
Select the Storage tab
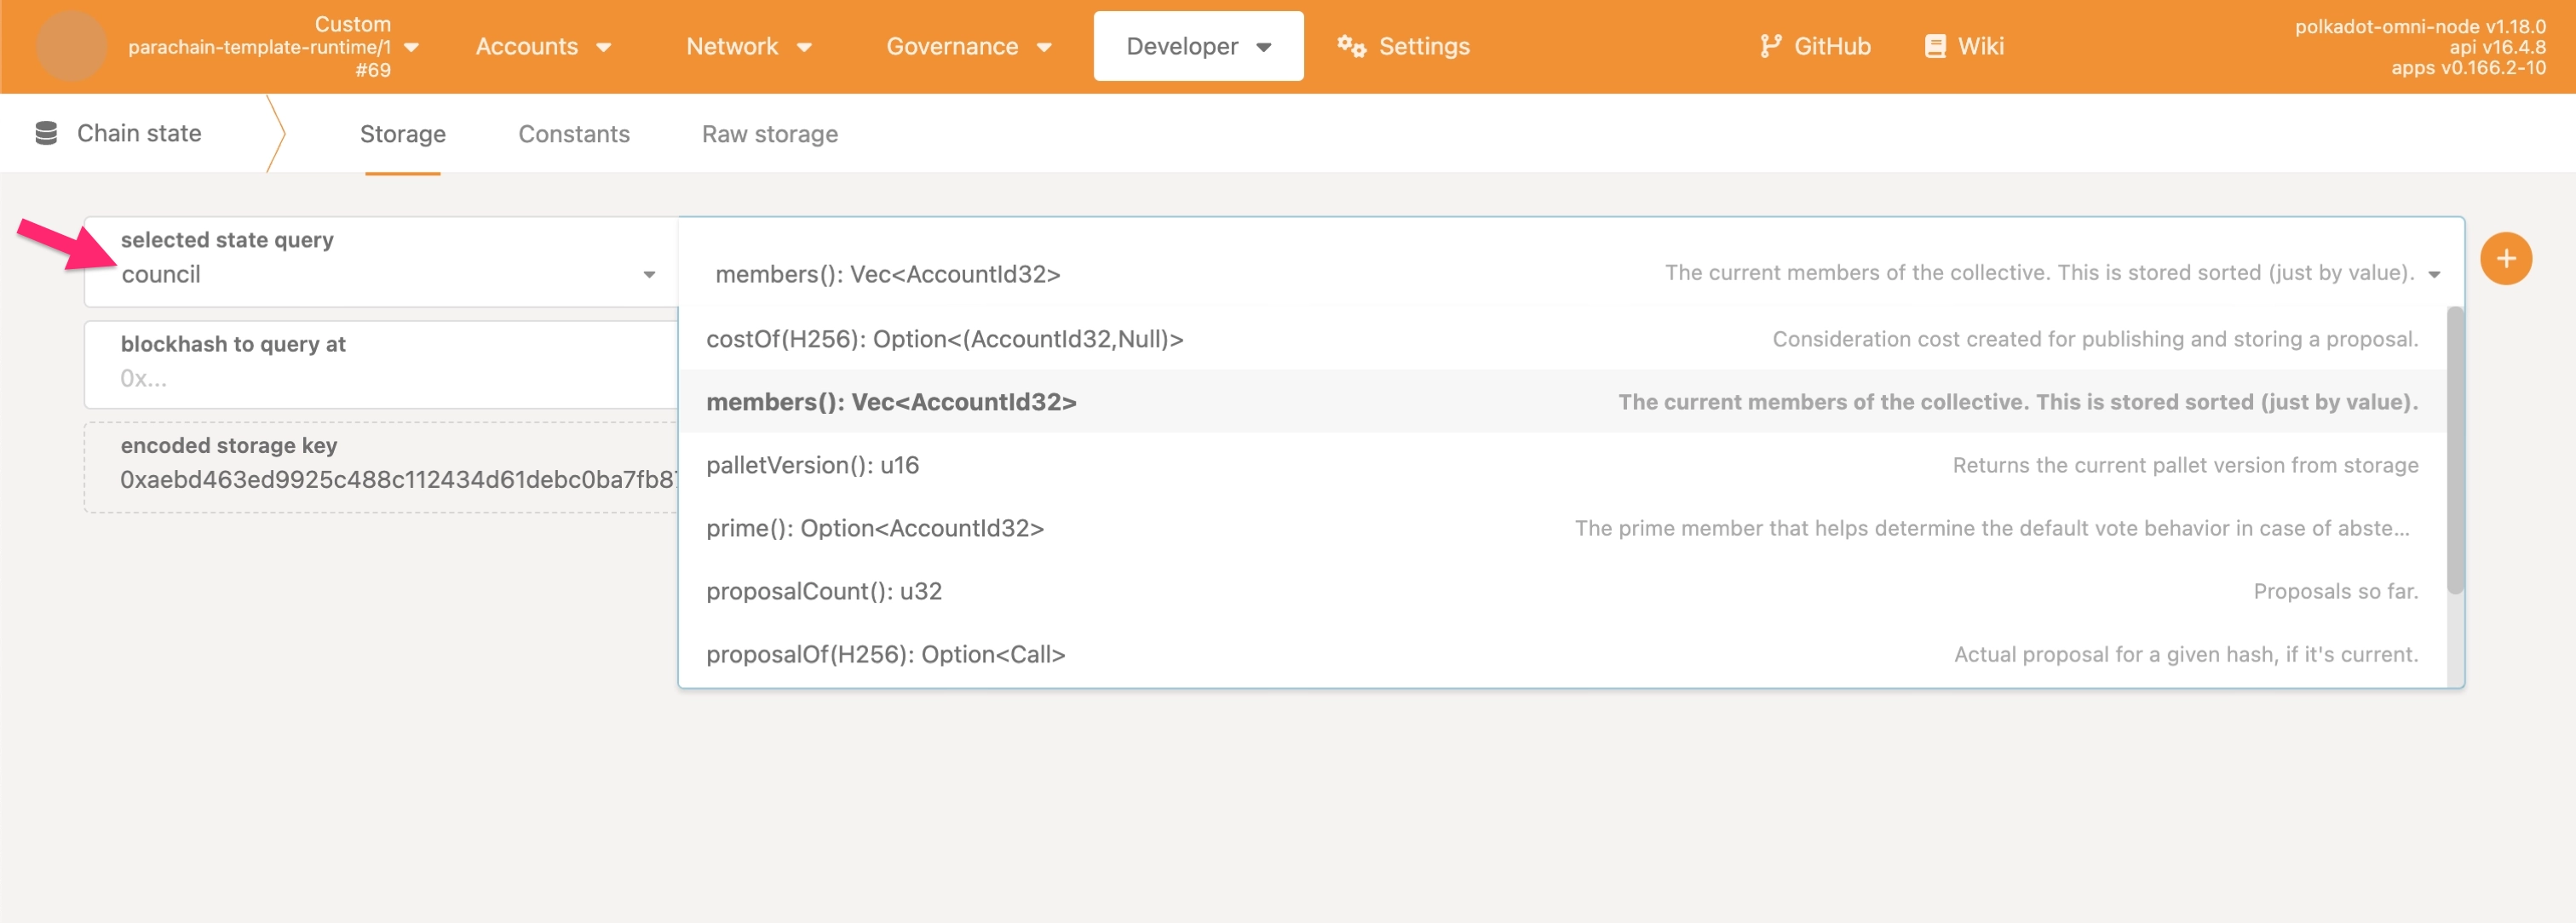402,134
